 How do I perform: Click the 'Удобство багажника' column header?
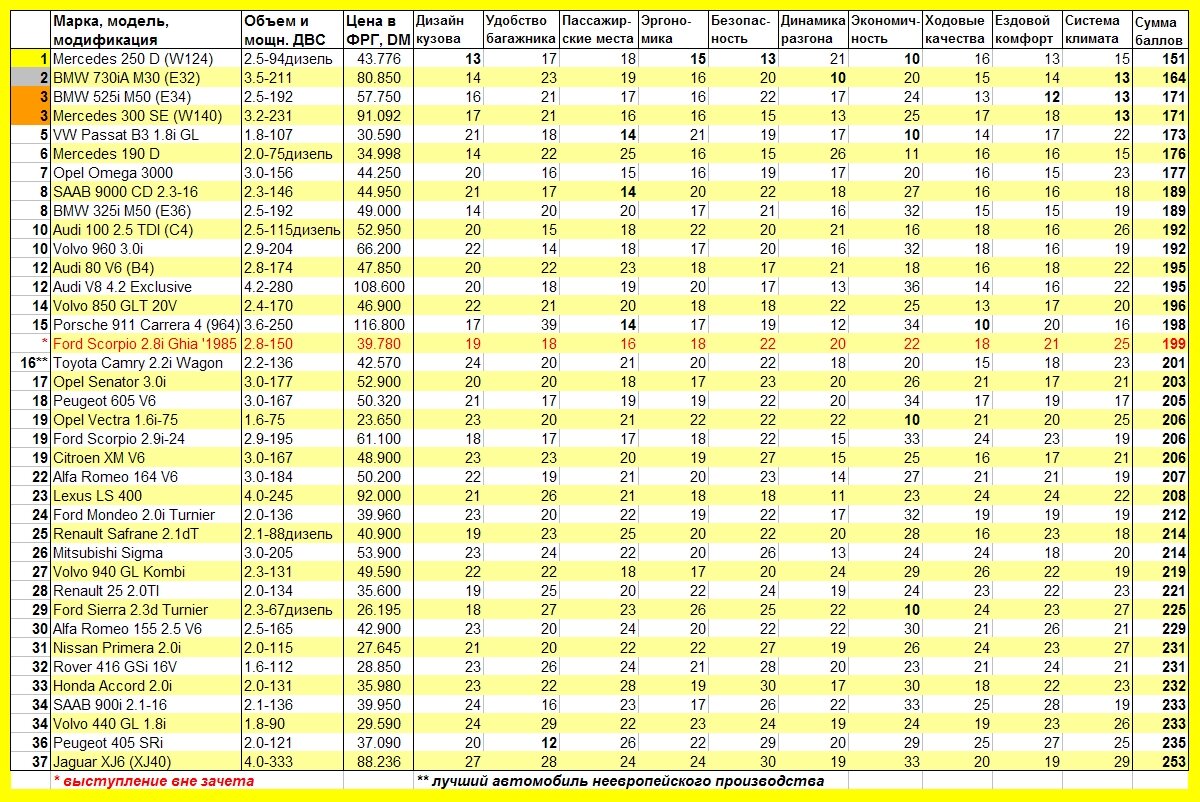click(520, 30)
